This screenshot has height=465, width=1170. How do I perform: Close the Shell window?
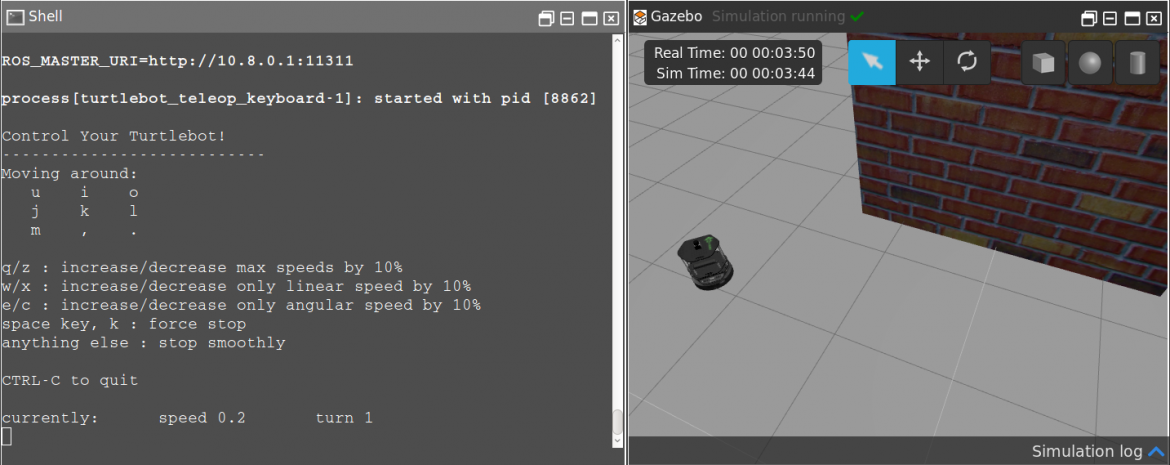(611, 19)
